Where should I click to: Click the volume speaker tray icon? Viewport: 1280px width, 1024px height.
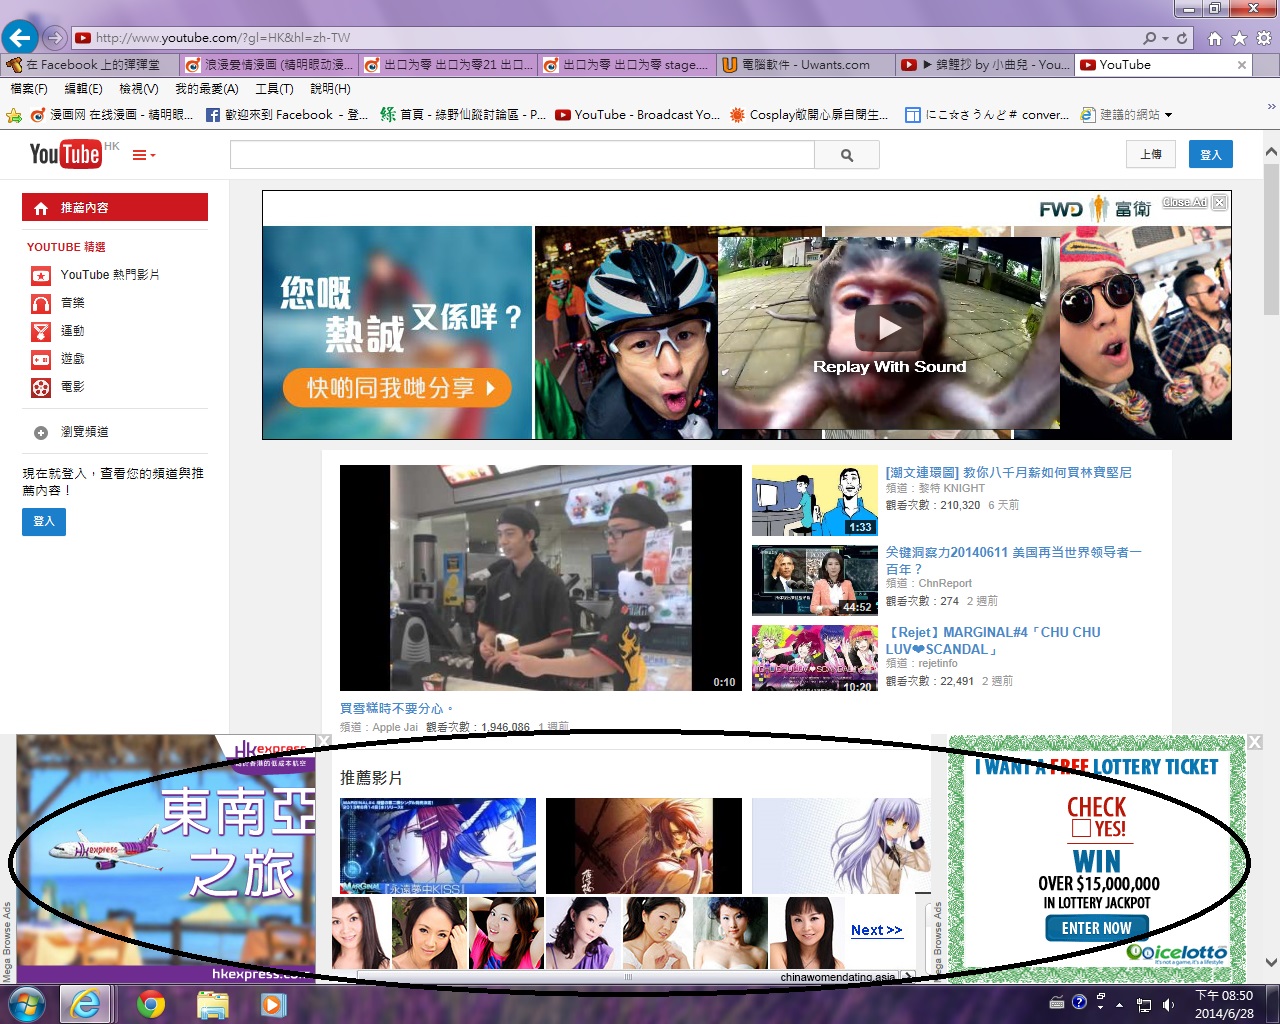tap(1168, 1004)
